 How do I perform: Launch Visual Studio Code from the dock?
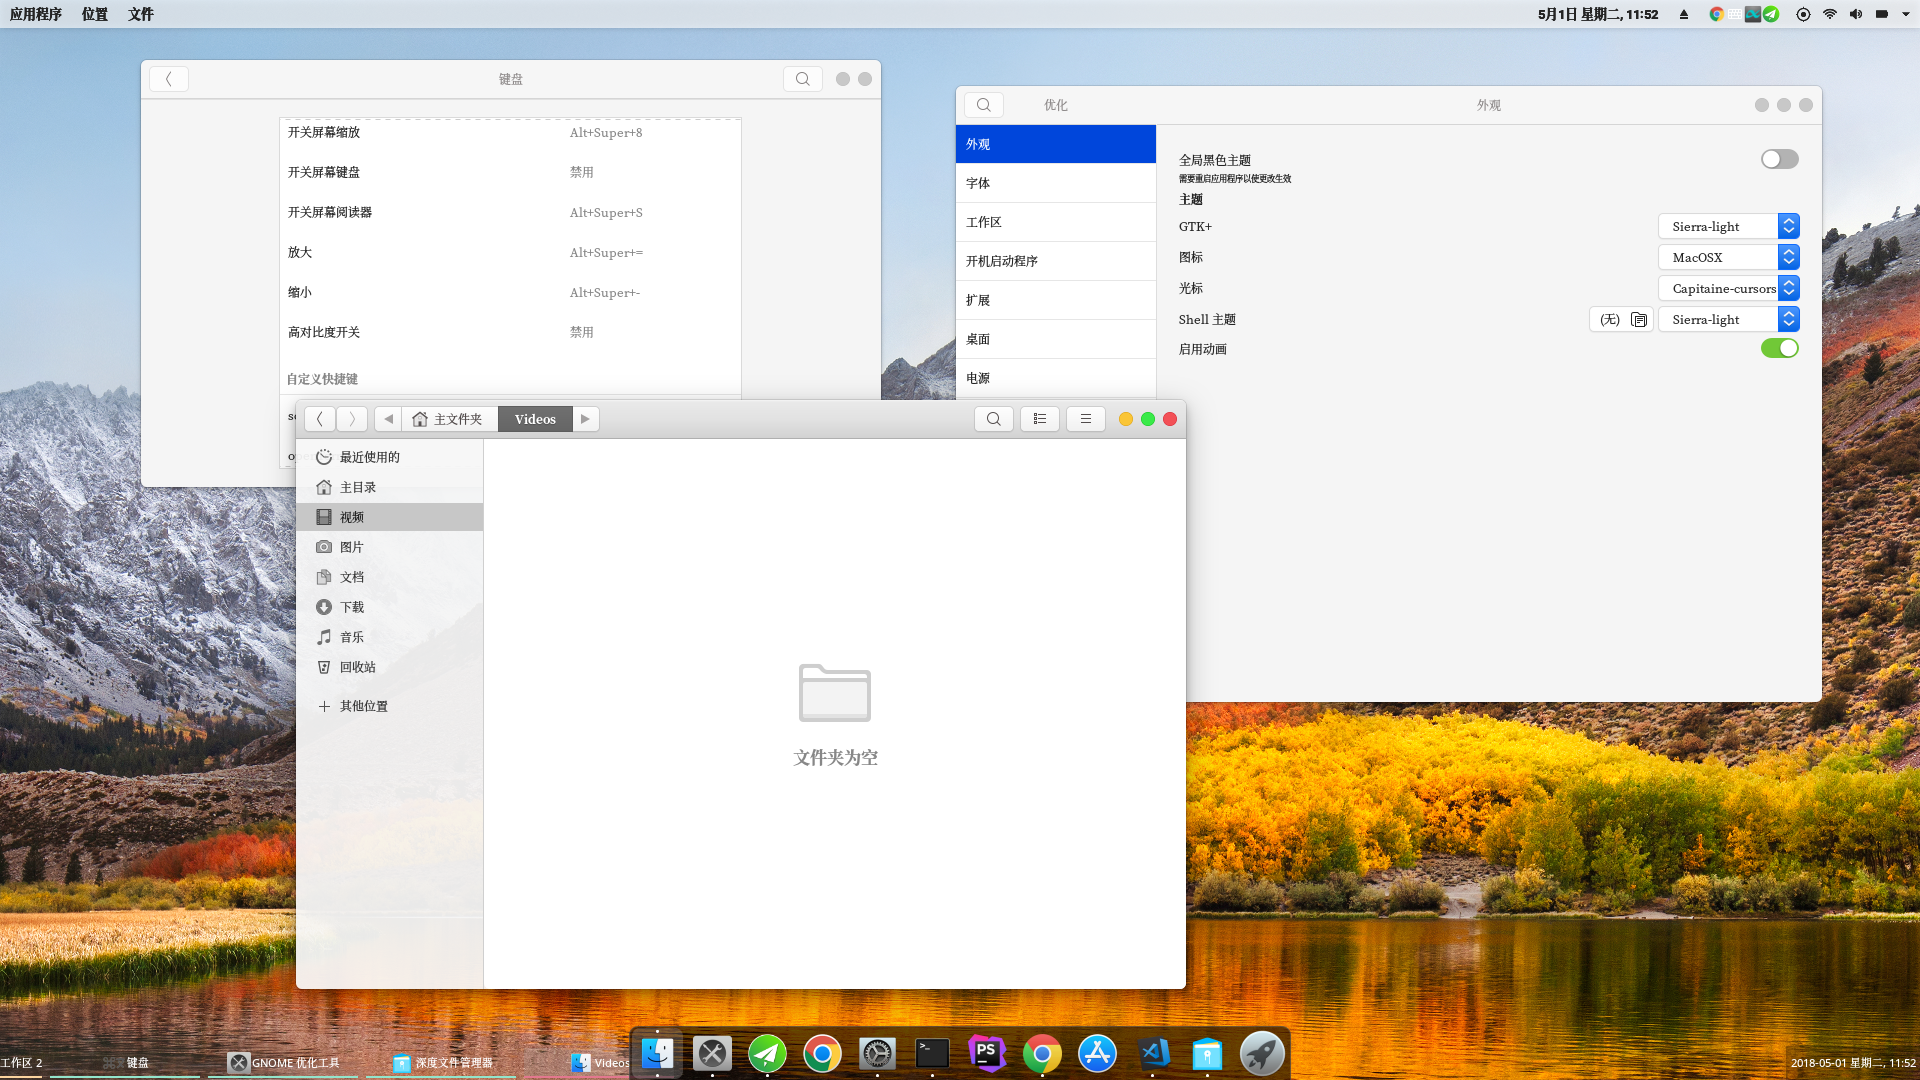coord(1153,1053)
